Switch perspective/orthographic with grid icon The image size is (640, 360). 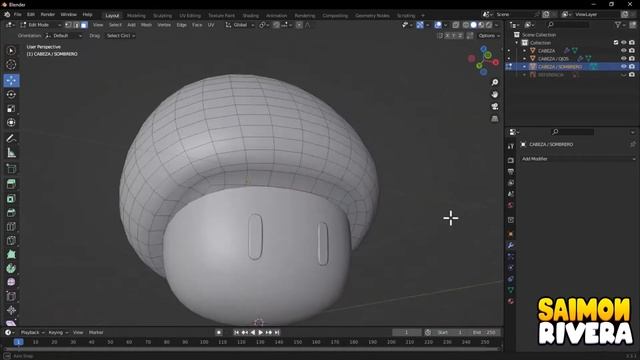[495, 119]
